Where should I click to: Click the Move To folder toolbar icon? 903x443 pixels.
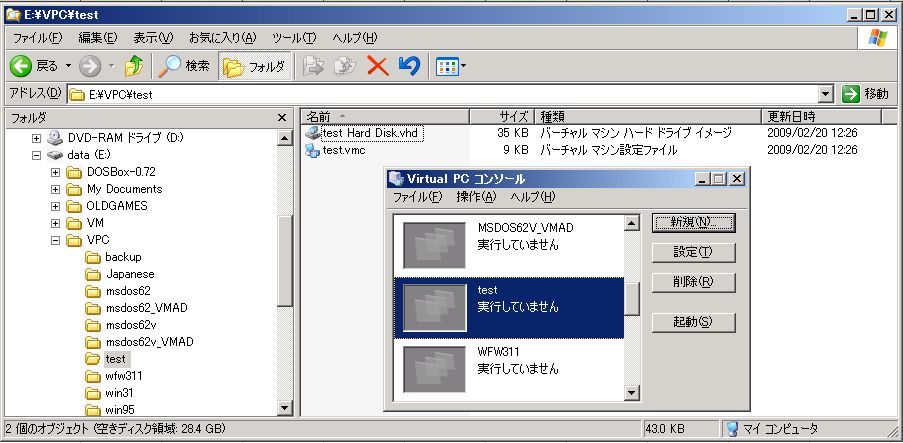[x=313, y=66]
